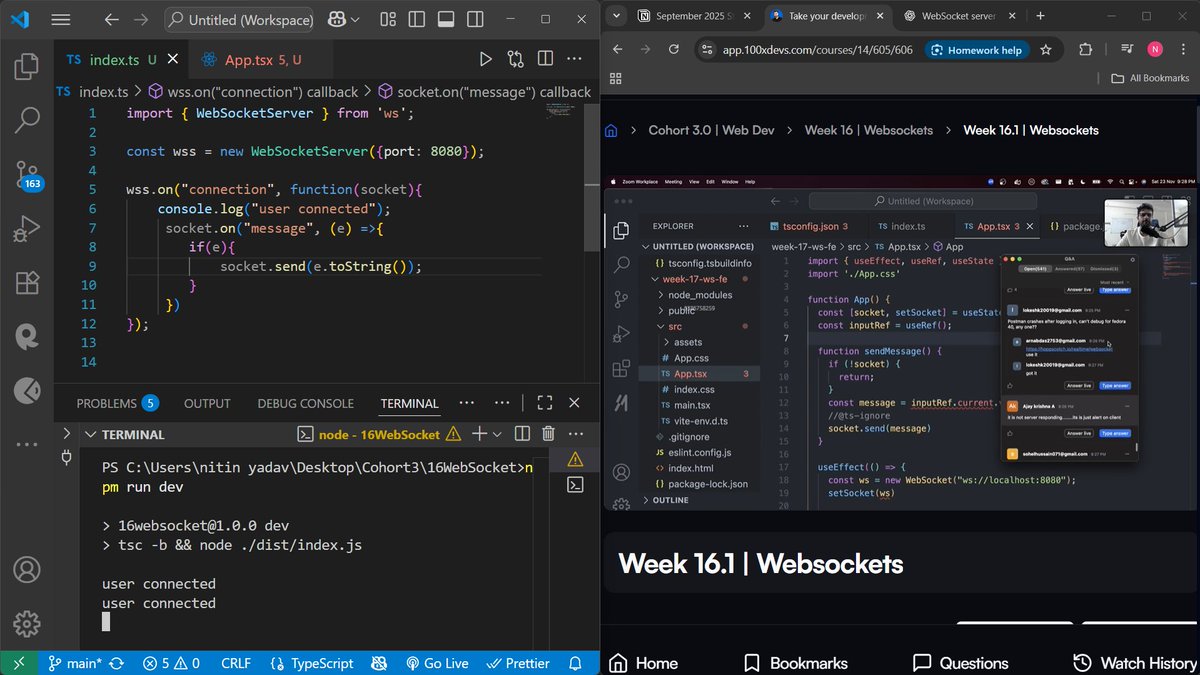Viewport: 1200px width, 675px height.
Task: Open the new terminal launch profile dropdown
Action: [498, 434]
